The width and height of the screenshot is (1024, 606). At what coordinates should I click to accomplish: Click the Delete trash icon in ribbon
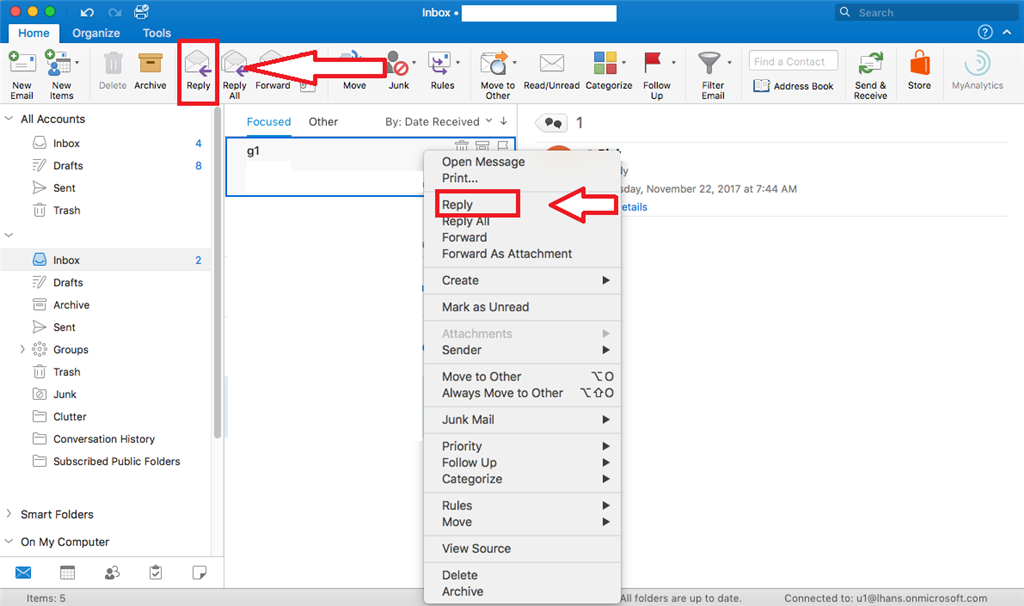pyautogui.click(x=113, y=63)
